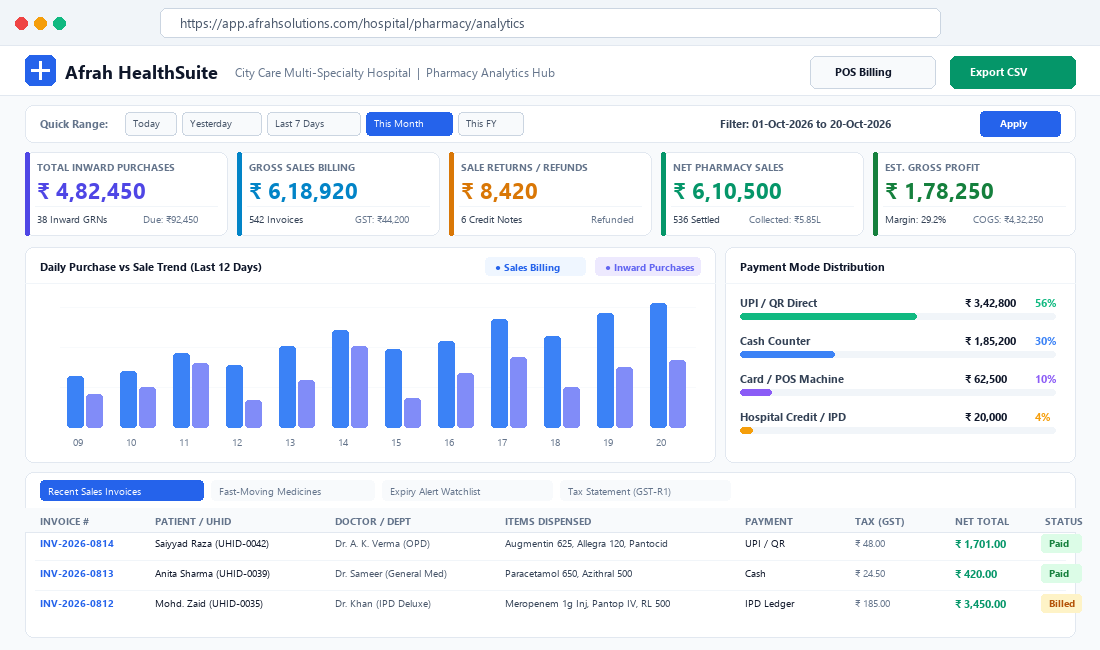
Task: Click the NET TOTAL column header
Action: pyautogui.click(x=981, y=522)
